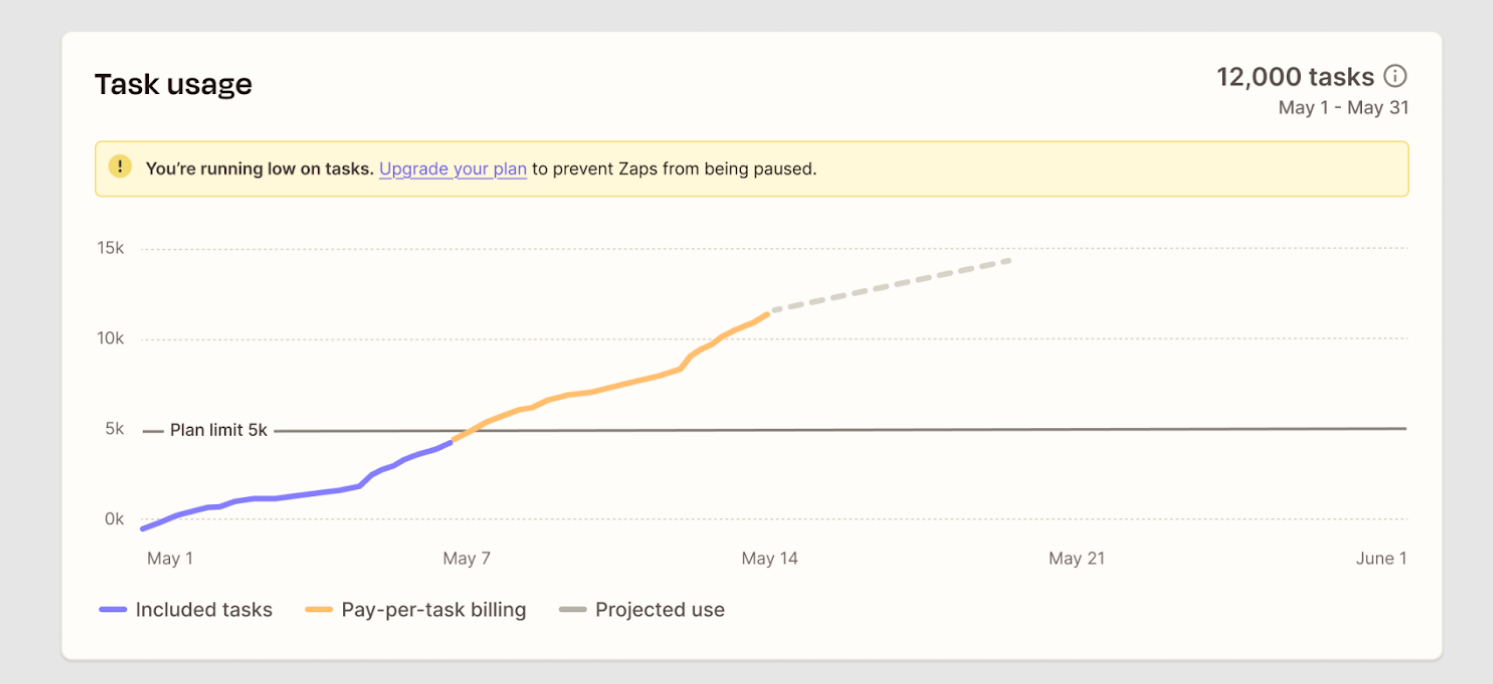The height and width of the screenshot is (684, 1493).
Task: Click the yellow warning exclamation icon
Action: 119,166
